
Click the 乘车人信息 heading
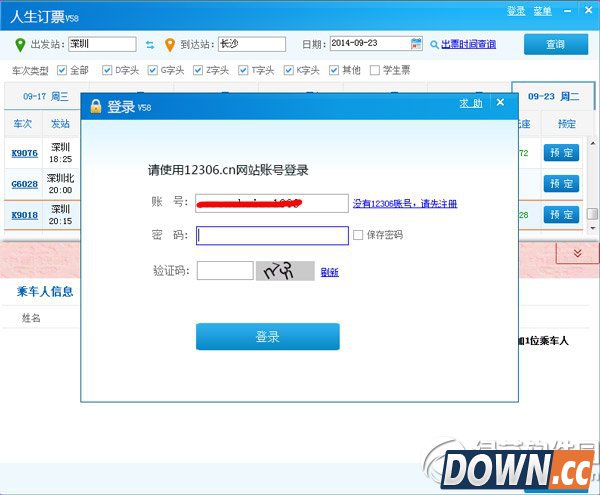pyautogui.click(x=45, y=291)
